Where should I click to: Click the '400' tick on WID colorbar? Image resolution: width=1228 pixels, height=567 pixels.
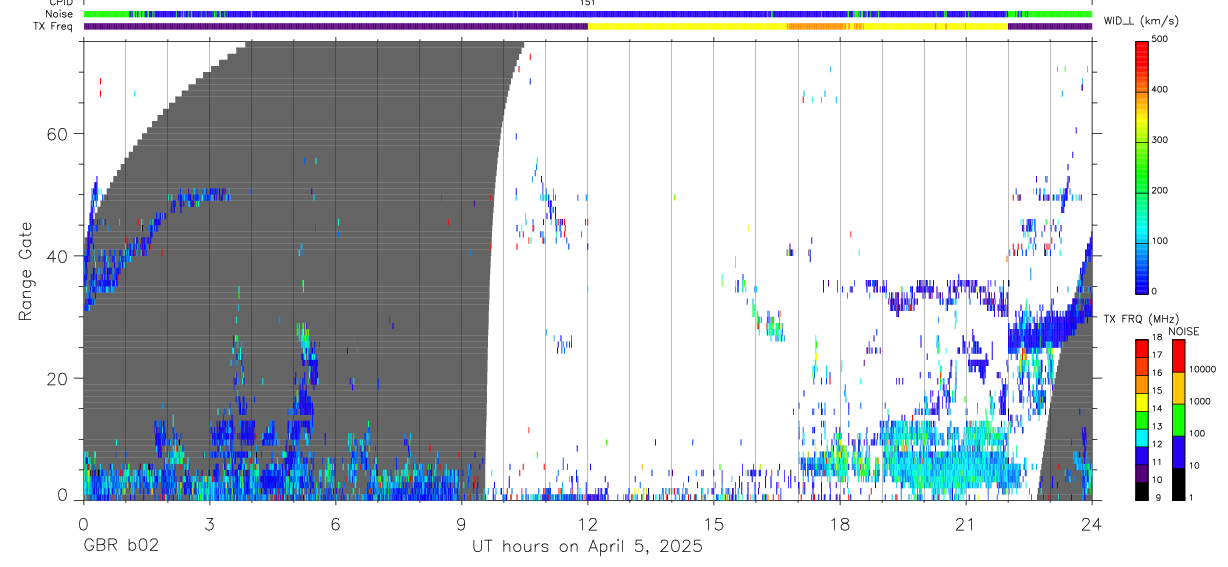1161,90
